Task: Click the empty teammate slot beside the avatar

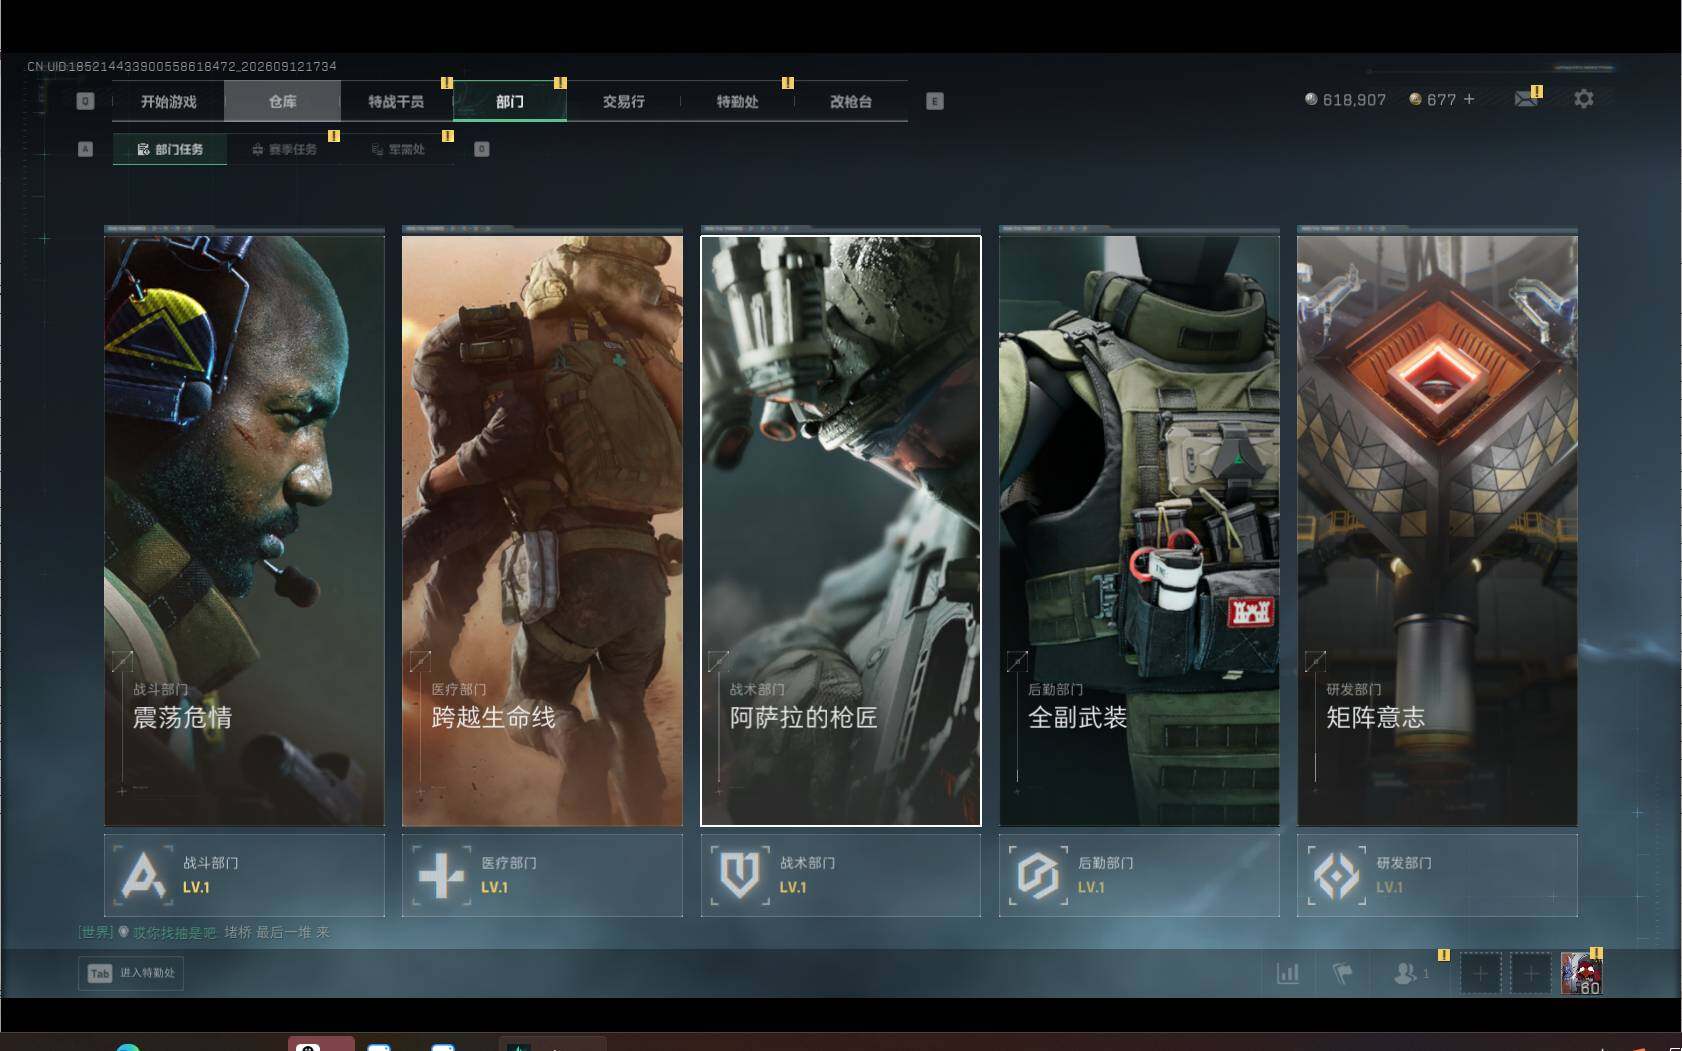Action: pyautogui.click(x=1530, y=973)
